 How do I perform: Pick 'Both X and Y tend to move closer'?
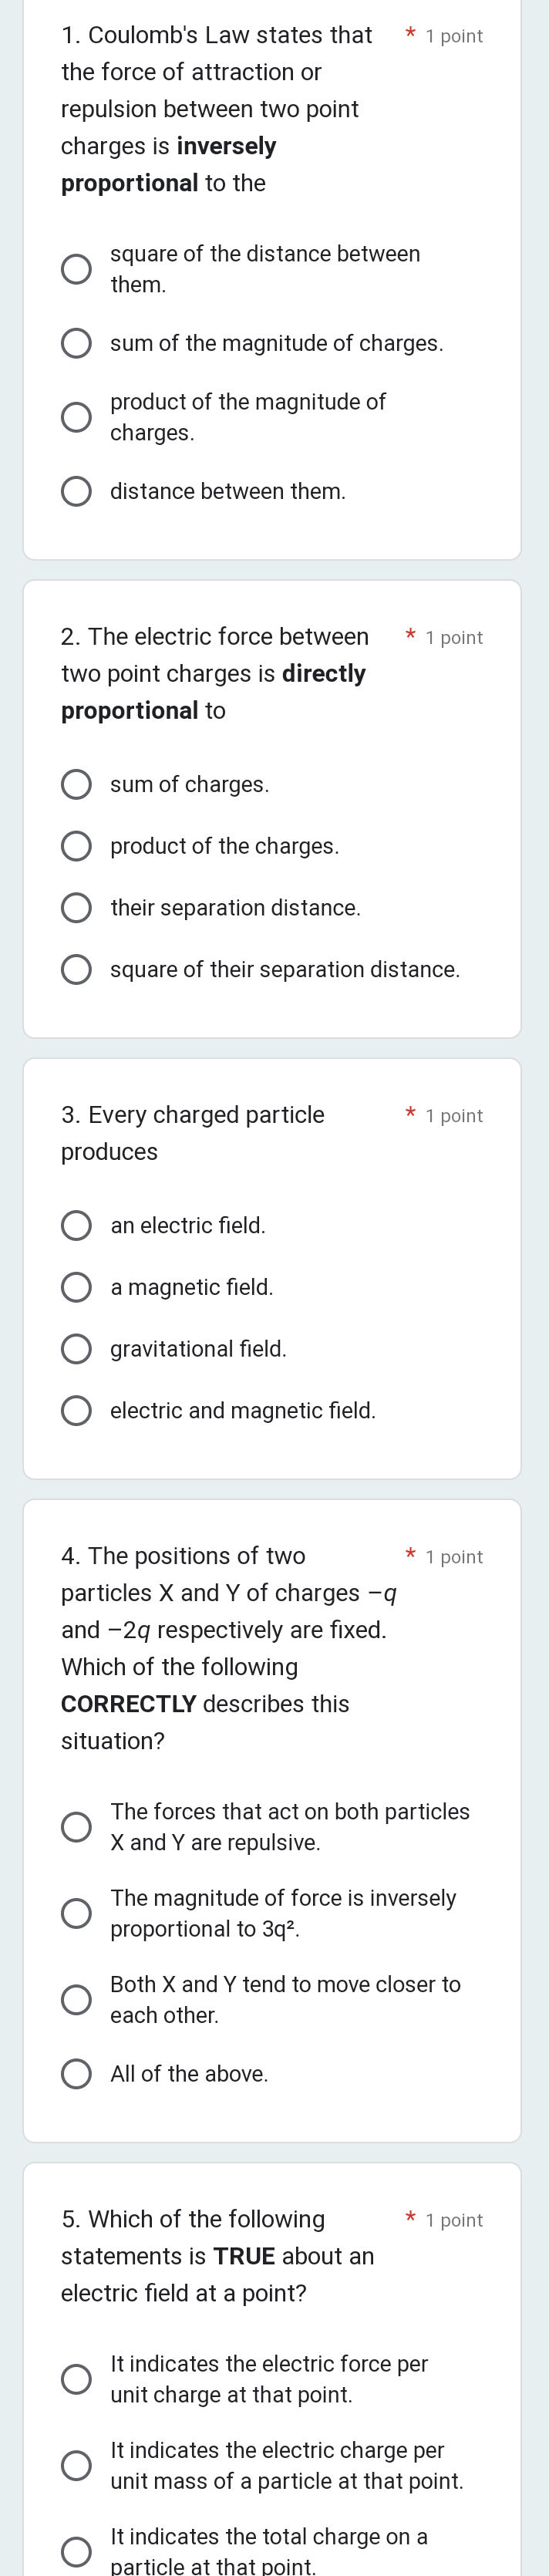point(77,2000)
